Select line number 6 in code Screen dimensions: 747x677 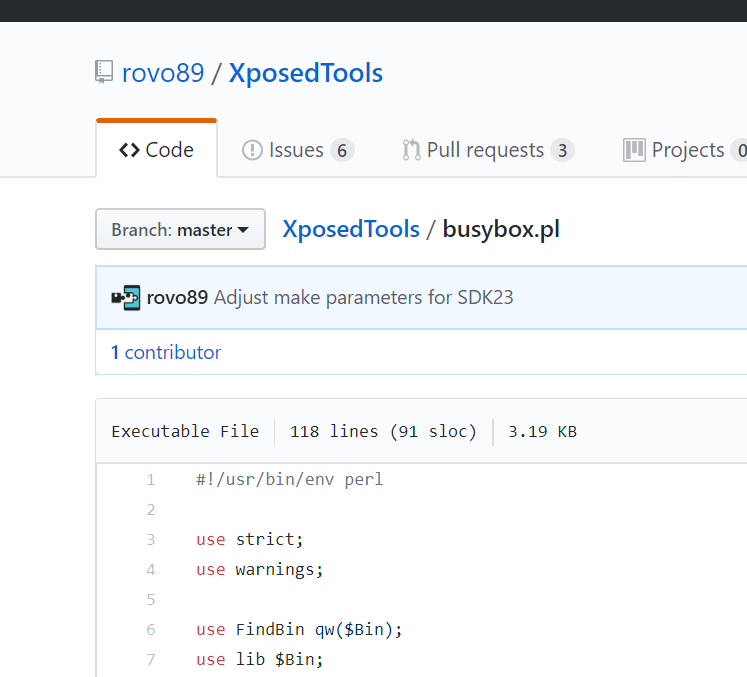(151, 629)
